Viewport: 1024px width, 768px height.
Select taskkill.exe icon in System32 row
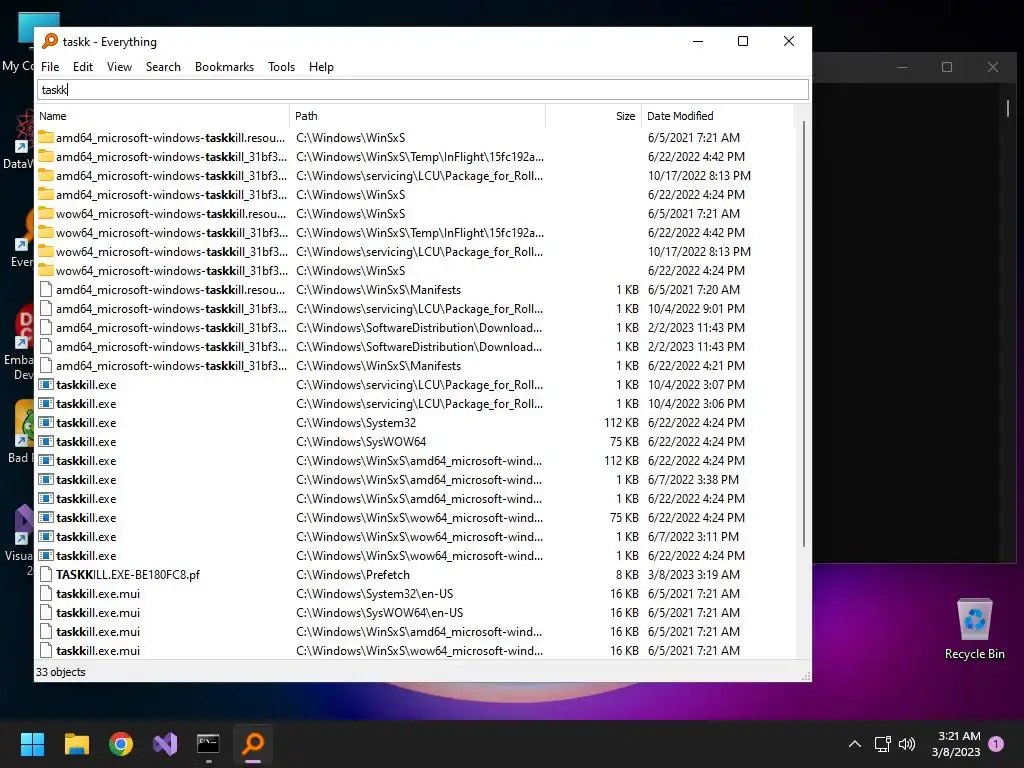(46, 423)
